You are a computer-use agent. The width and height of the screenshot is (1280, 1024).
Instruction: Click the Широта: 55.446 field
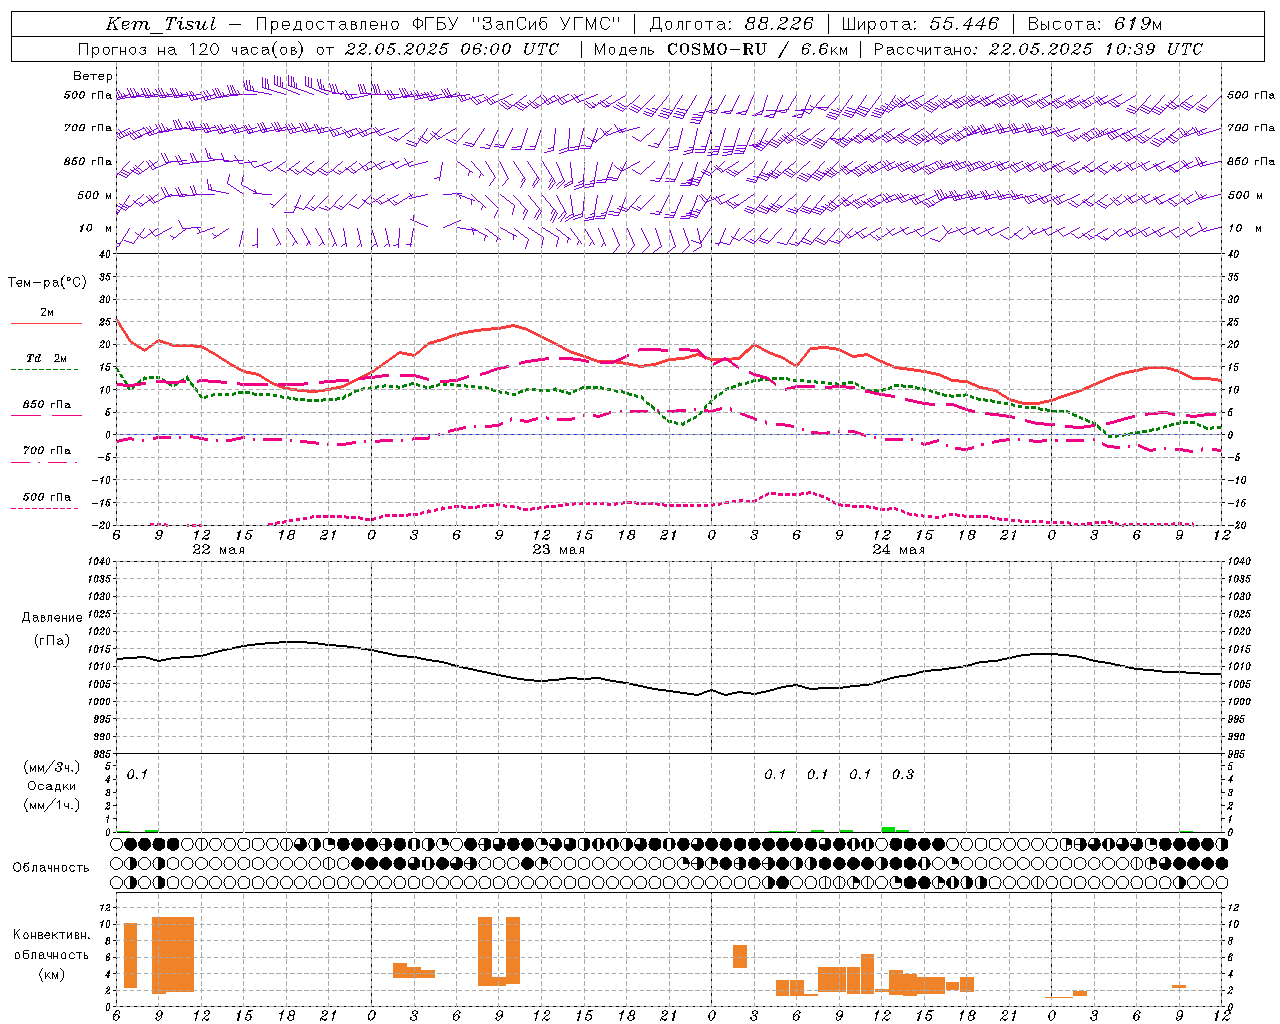coord(920,24)
